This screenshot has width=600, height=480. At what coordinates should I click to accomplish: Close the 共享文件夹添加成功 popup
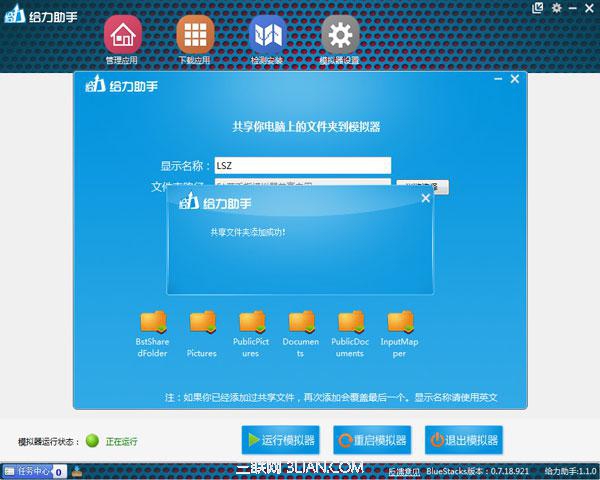[426, 198]
